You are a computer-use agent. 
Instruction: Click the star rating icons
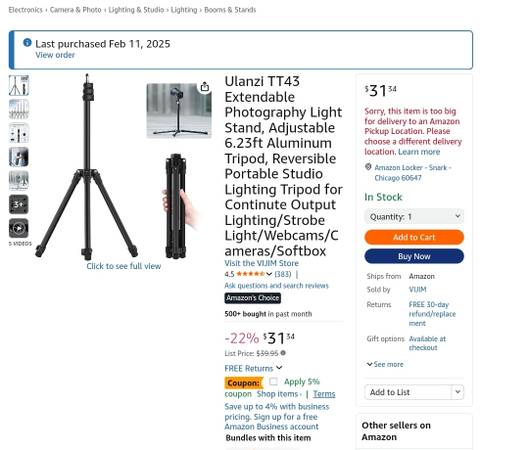pos(251,274)
